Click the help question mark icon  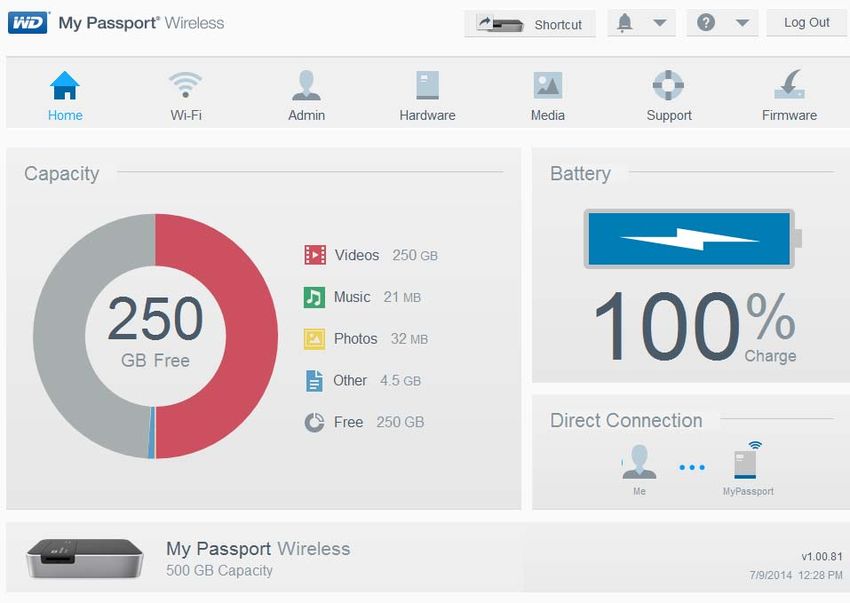click(705, 23)
